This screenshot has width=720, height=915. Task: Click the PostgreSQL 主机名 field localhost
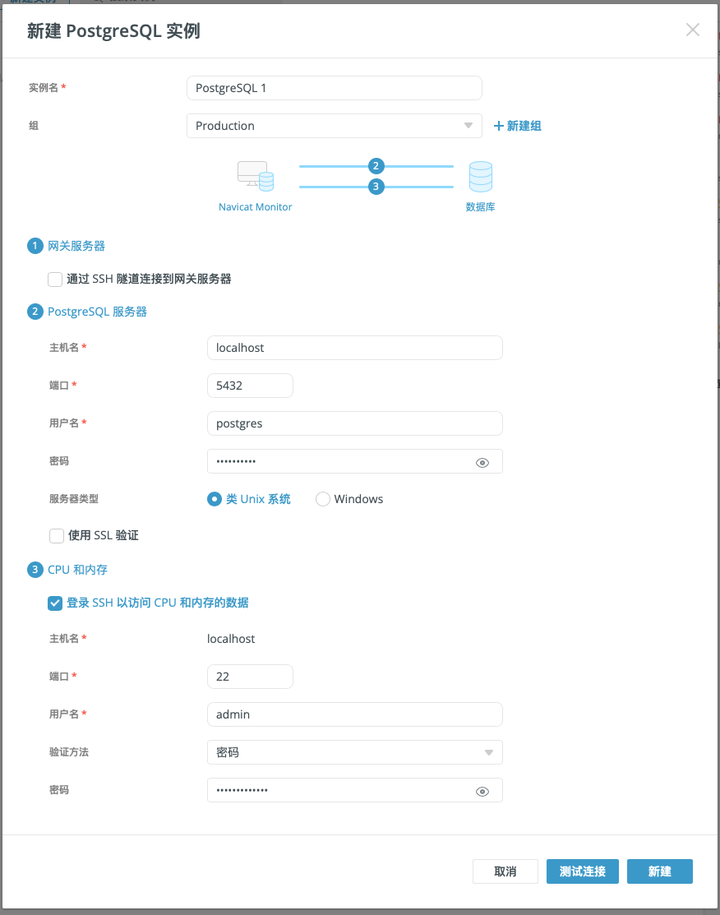[x=355, y=348]
